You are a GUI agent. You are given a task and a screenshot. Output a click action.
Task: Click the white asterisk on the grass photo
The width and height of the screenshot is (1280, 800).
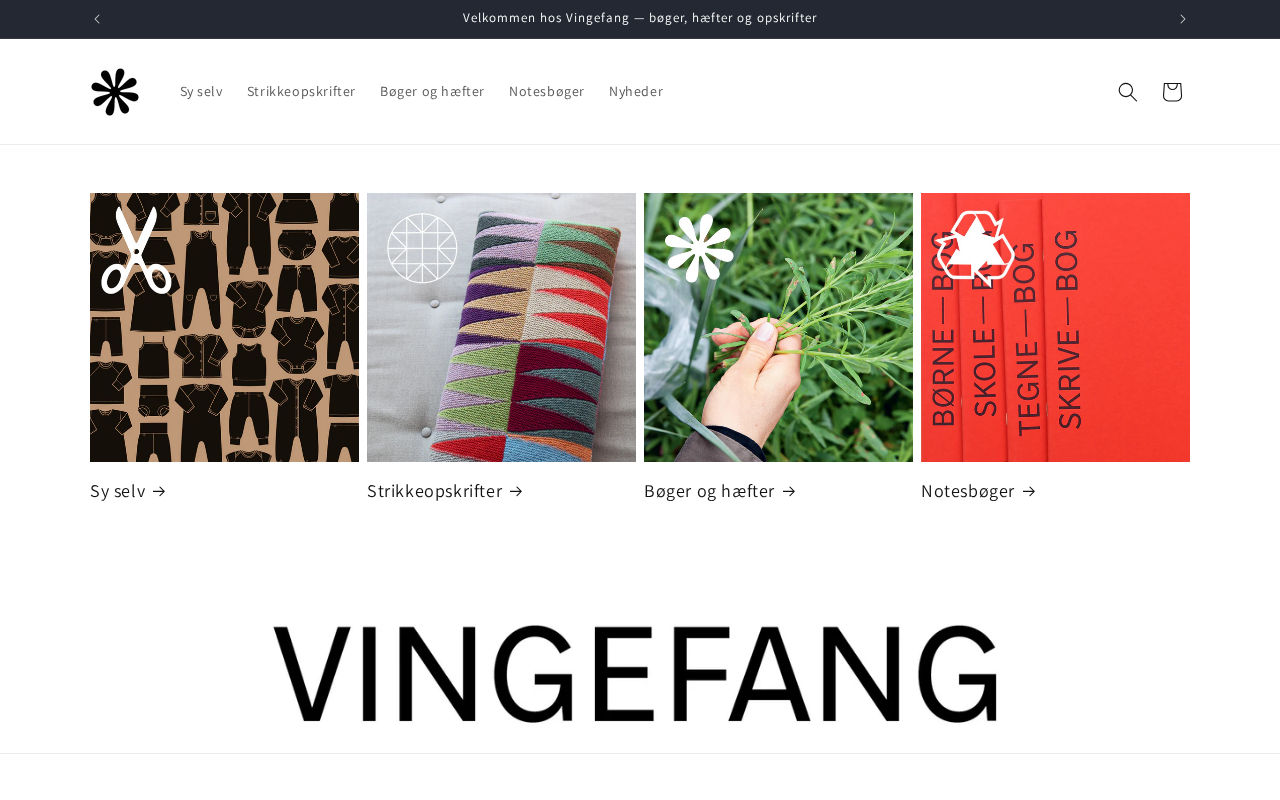pyautogui.click(x=699, y=247)
